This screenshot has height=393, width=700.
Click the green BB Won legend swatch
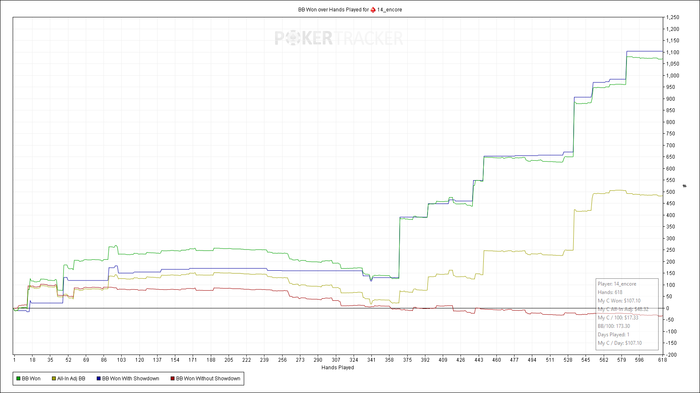tap(18, 378)
